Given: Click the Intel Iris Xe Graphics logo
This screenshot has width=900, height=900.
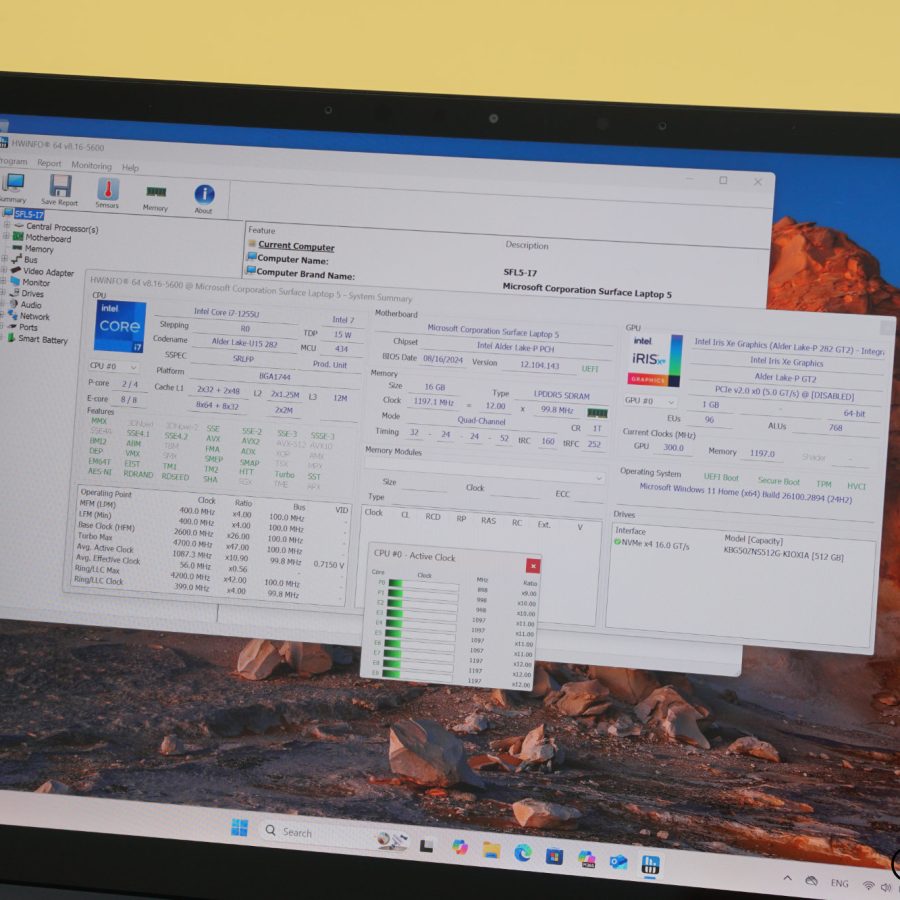Looking at the screenshot, I should coord(654,360).
